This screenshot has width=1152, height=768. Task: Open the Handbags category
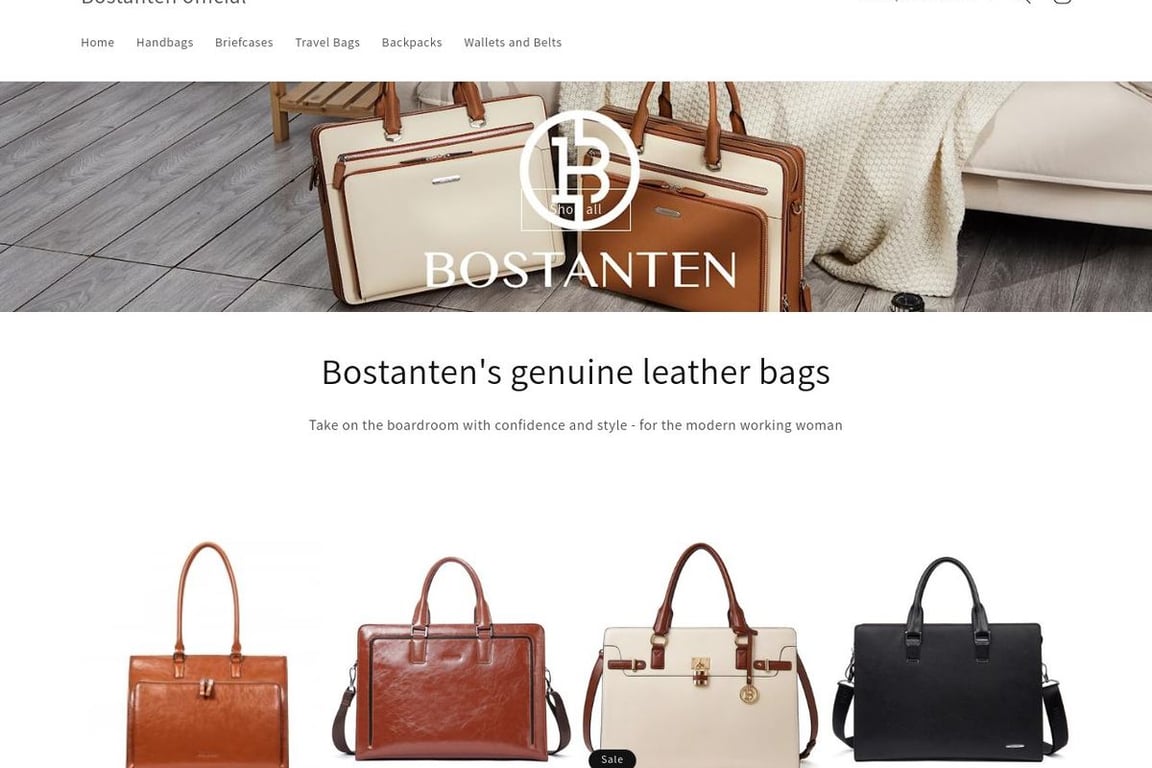click(165, 43)
